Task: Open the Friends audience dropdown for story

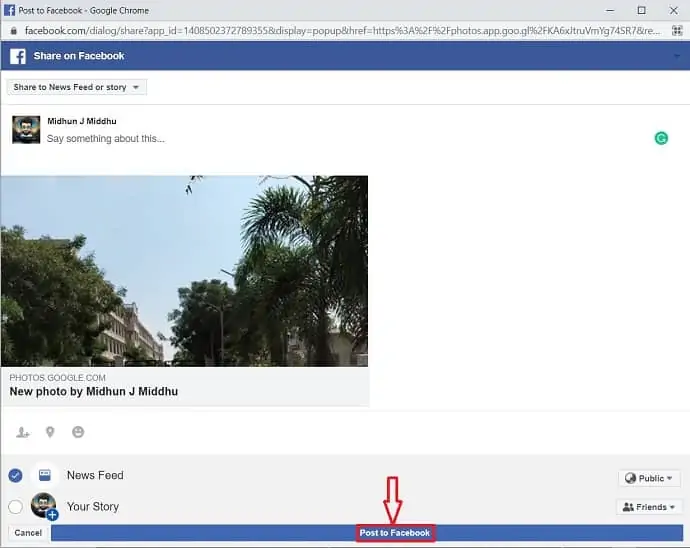Action: point(649,507)
